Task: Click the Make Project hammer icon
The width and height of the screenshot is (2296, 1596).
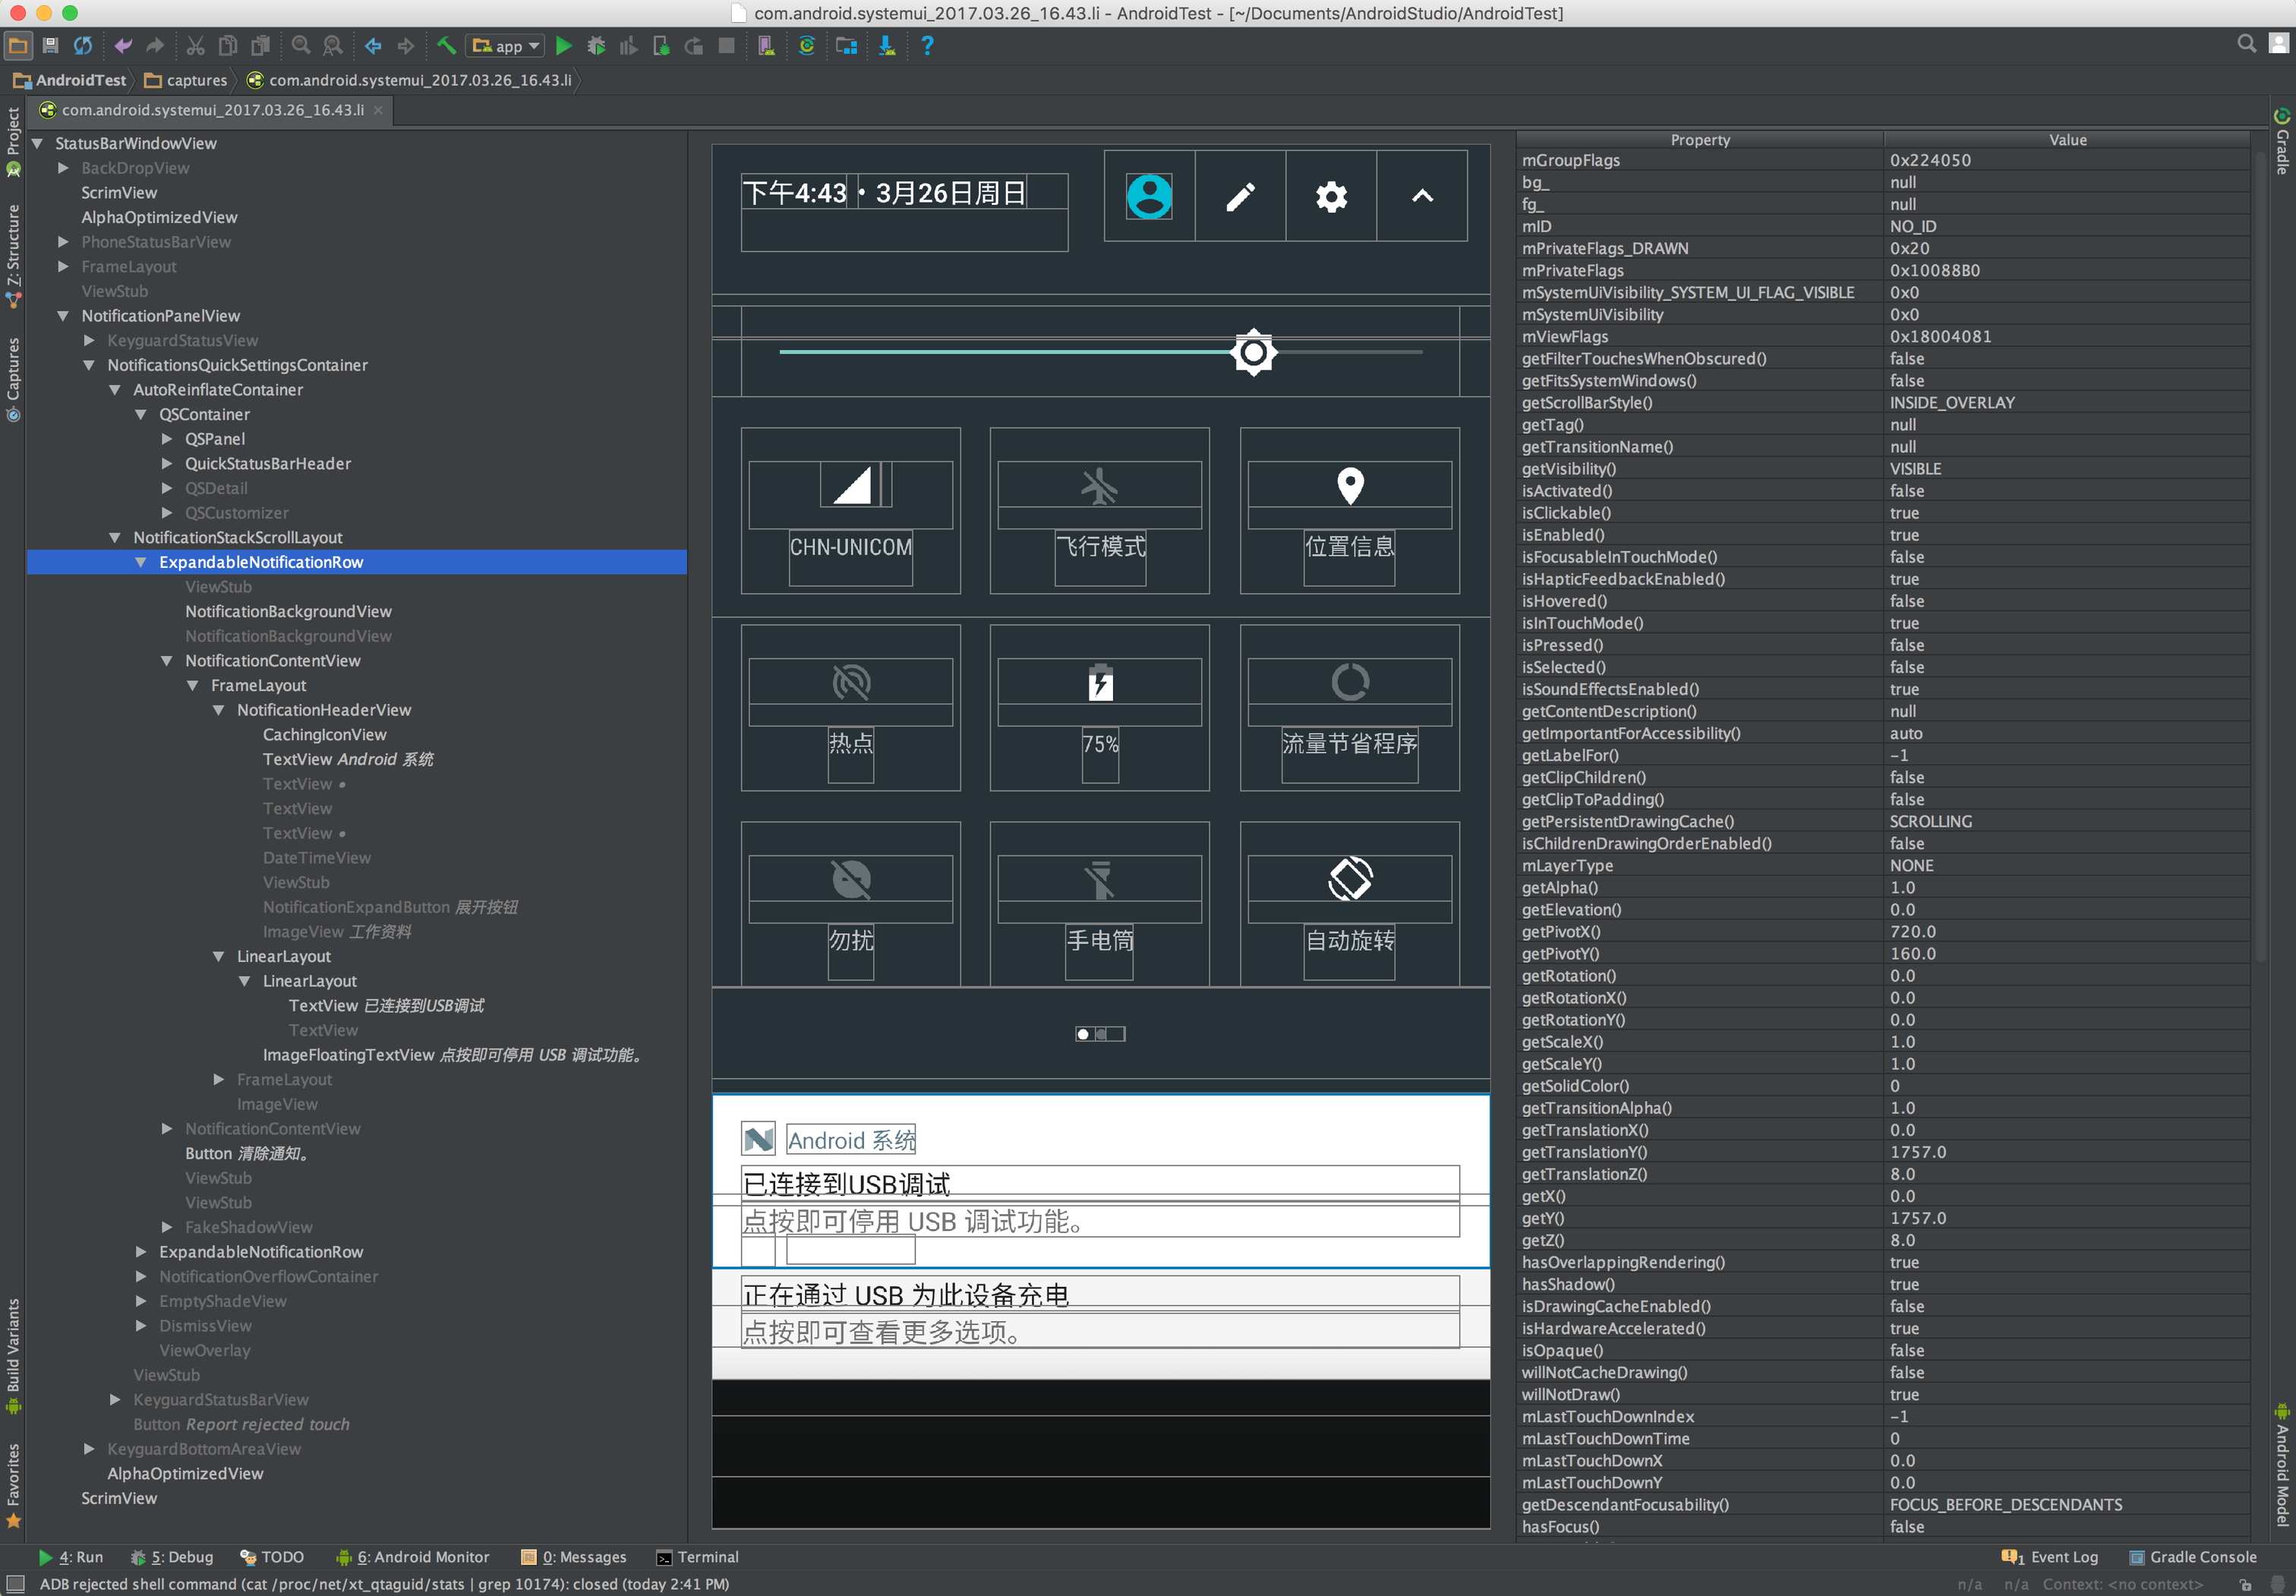Action: 446,46
